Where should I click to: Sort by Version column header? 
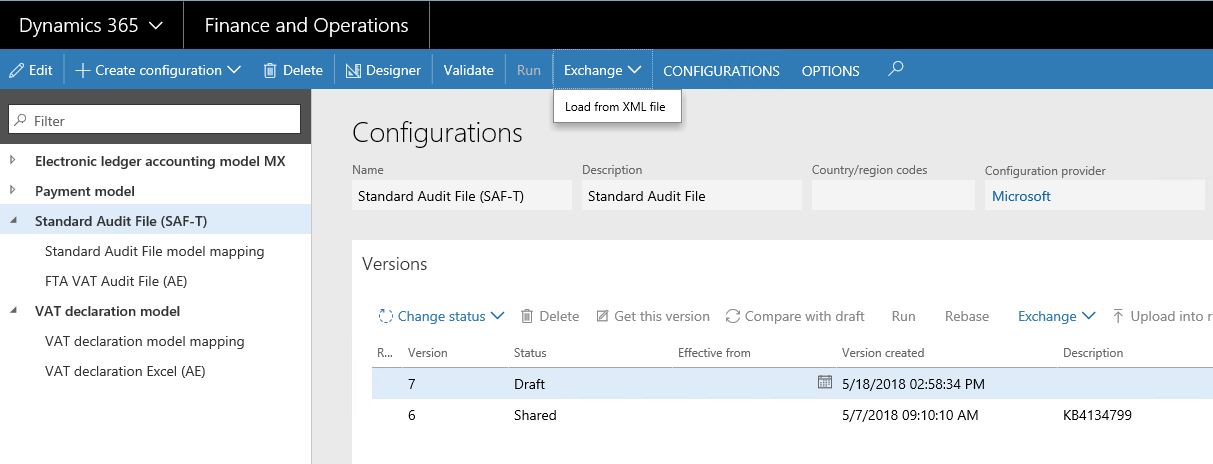tap(428, 353)
